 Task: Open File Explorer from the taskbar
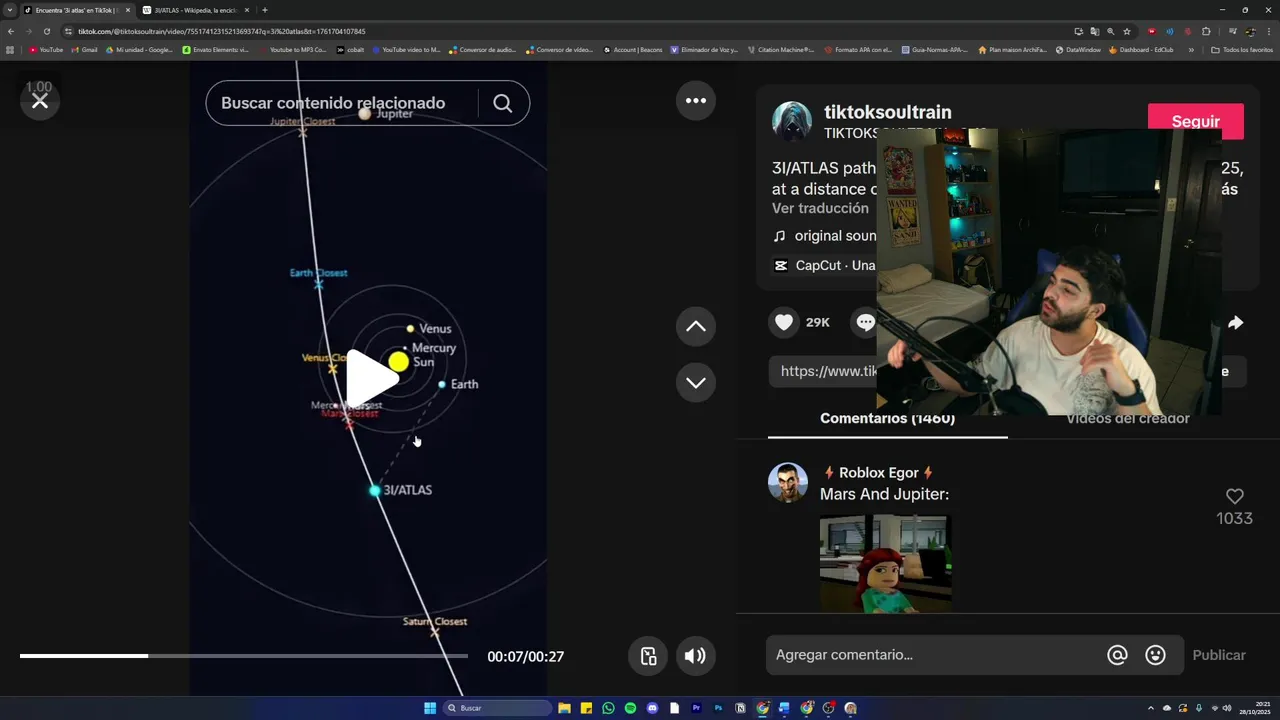[564, 708]
